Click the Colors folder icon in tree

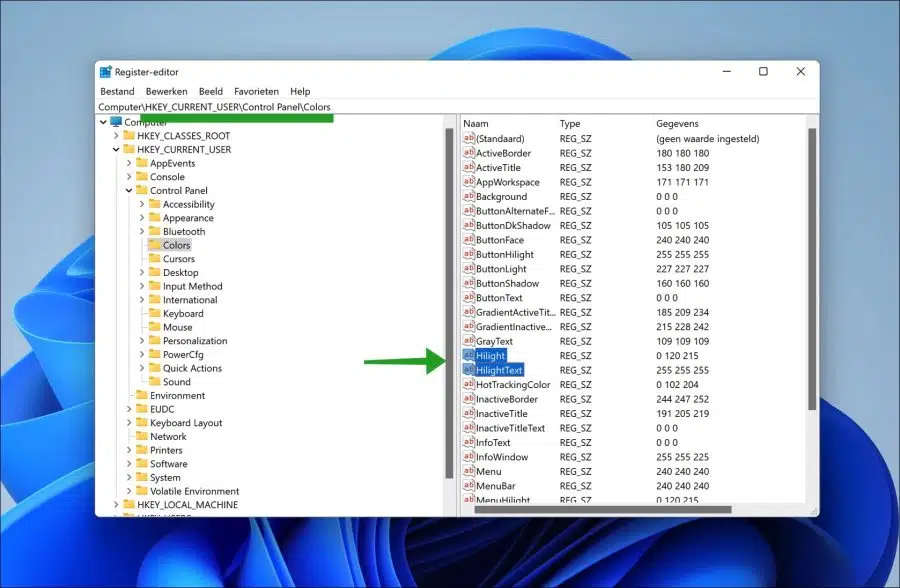[x=154, y=245]
